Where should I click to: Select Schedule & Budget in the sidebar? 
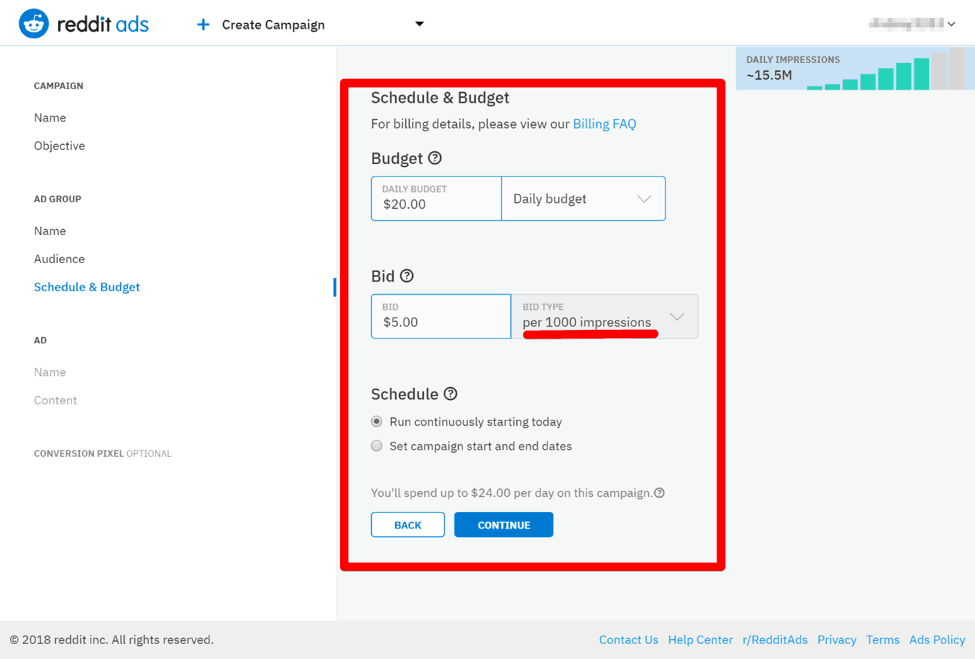click(87, 287)
